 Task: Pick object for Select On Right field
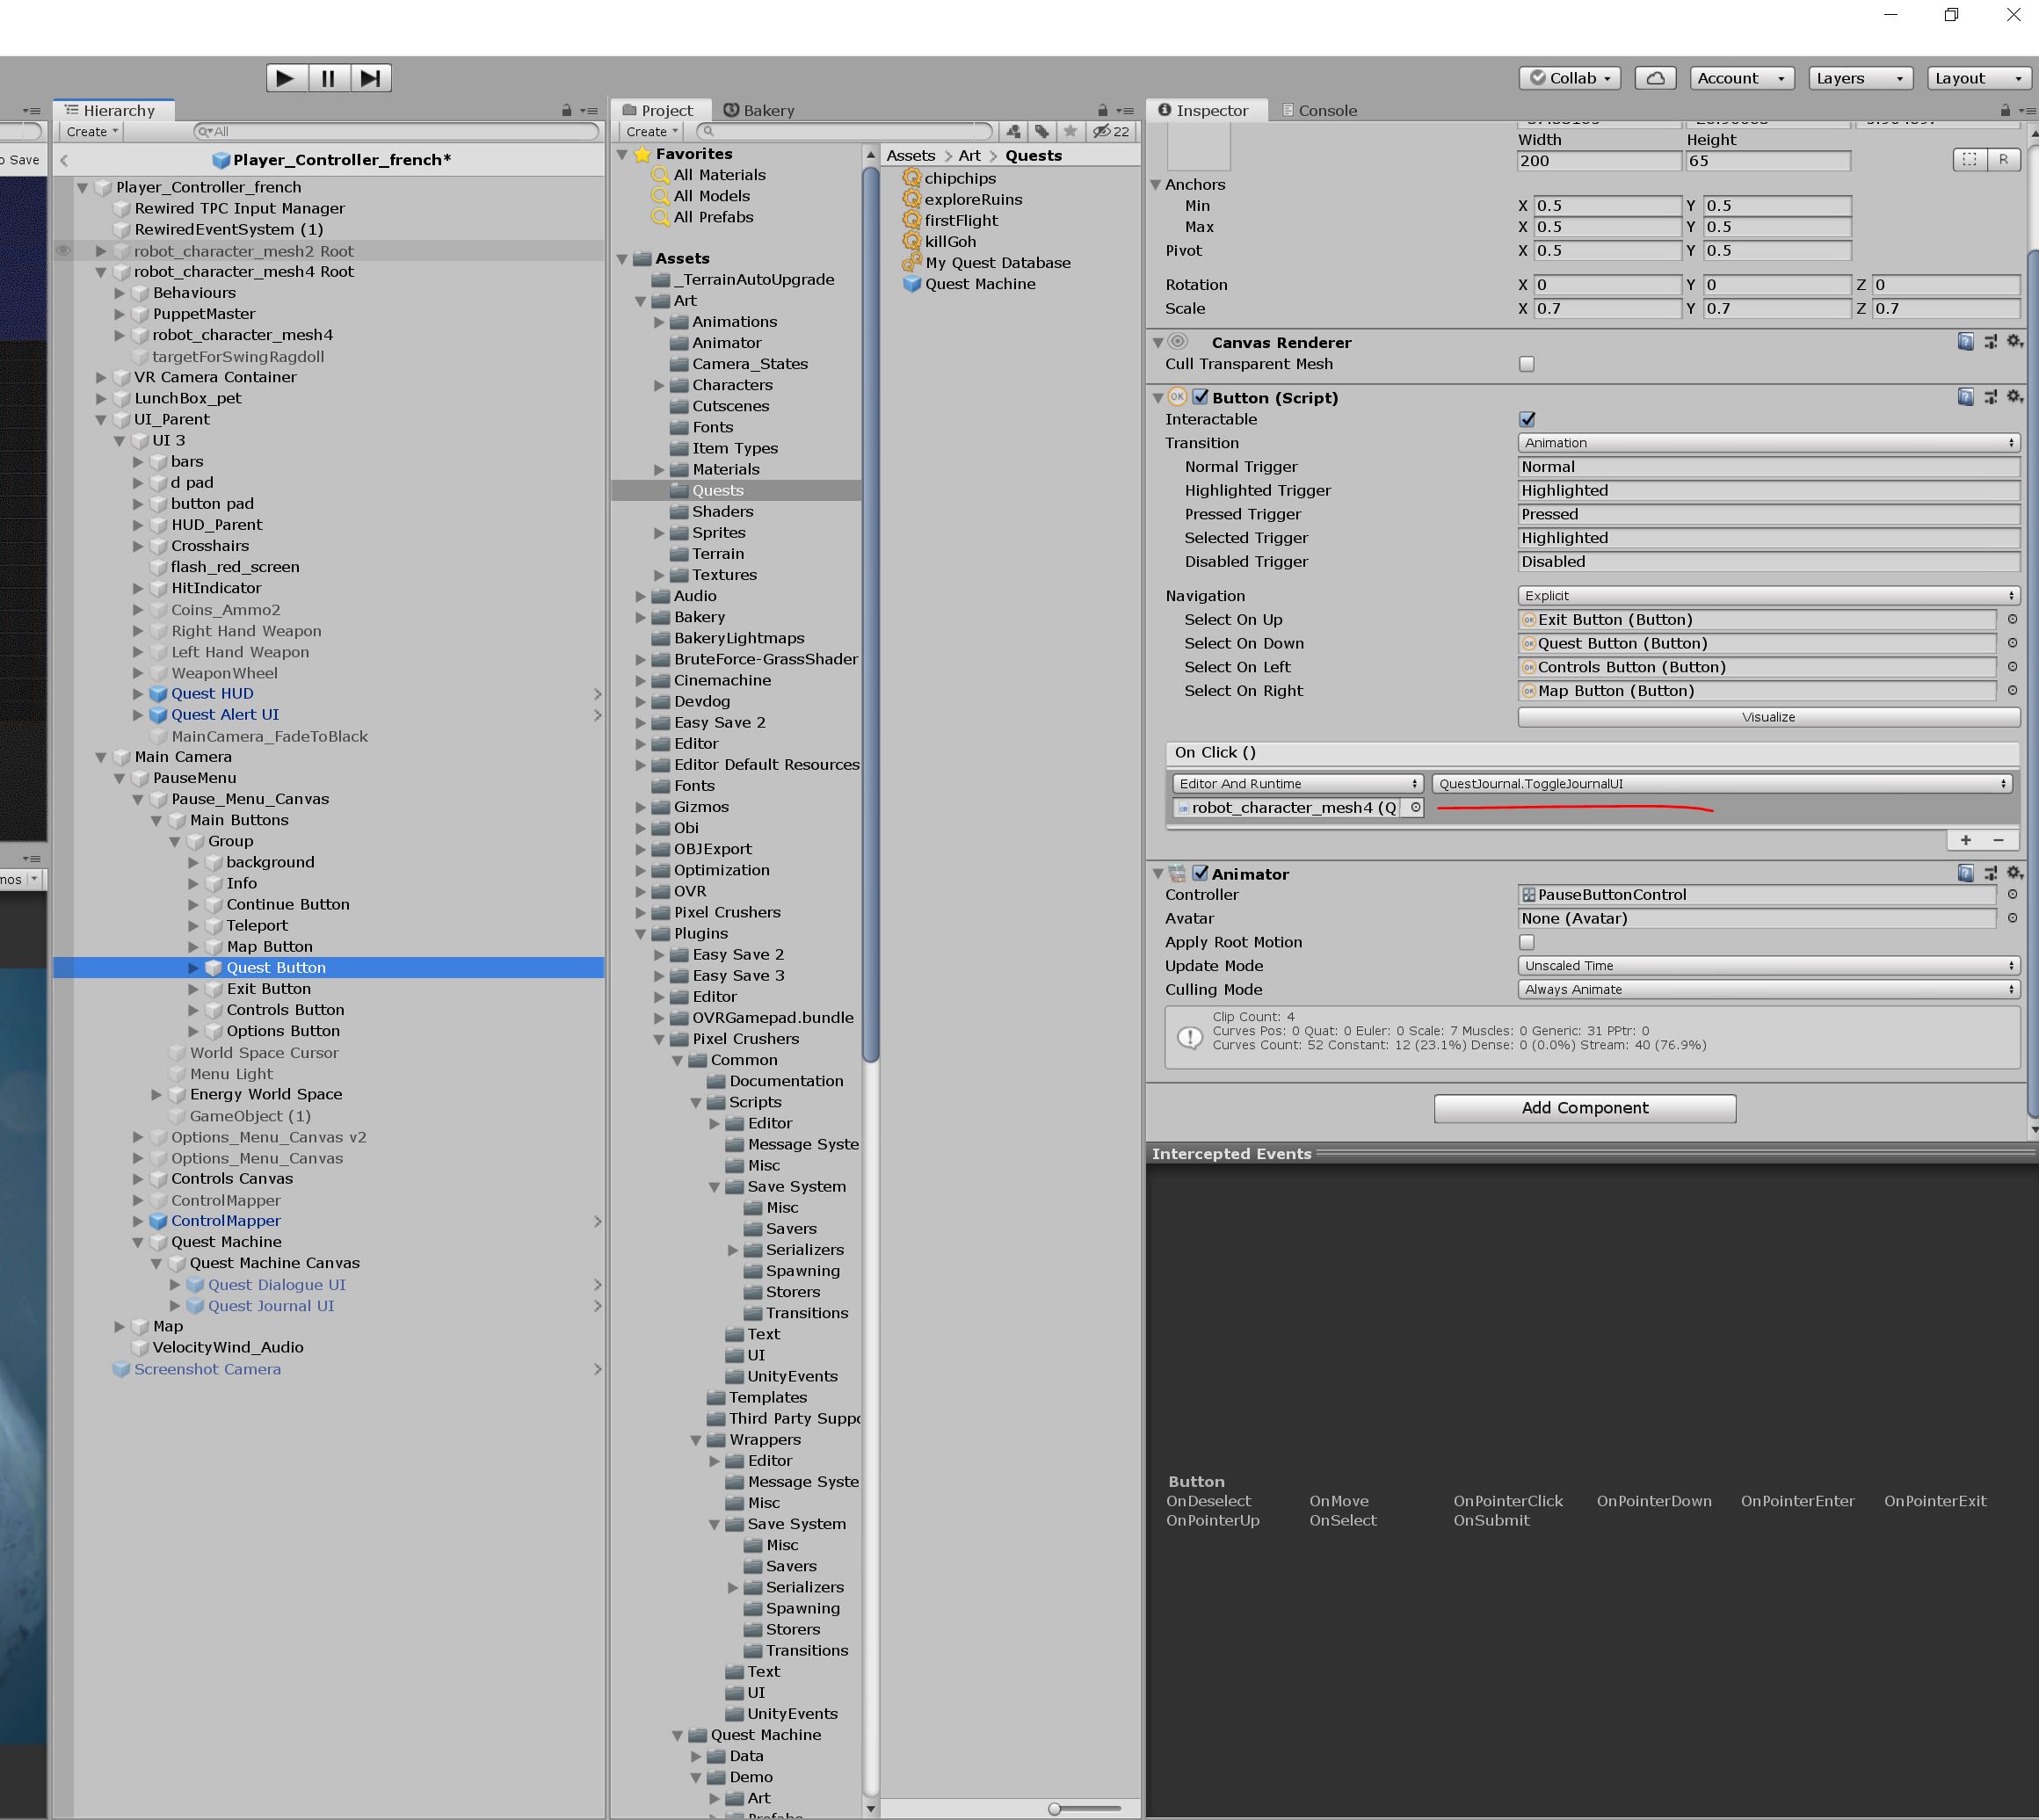(2012, 691)
